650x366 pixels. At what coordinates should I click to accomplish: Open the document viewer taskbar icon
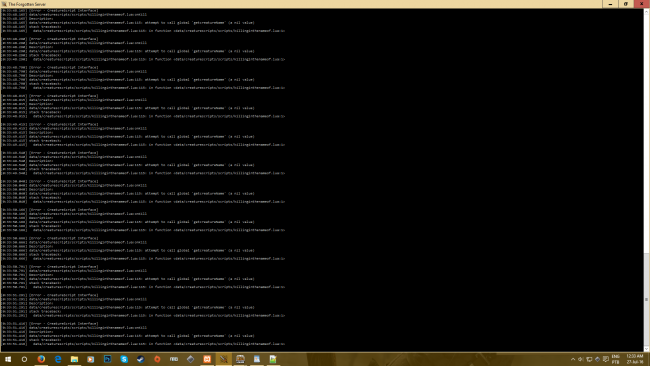pos(257,359)
